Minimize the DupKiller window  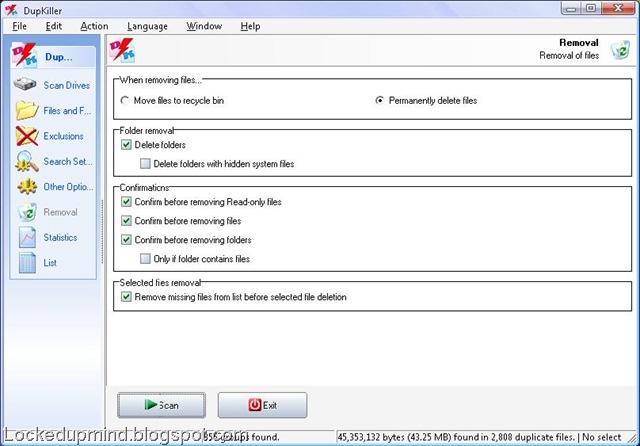click(x=571, y=8)
